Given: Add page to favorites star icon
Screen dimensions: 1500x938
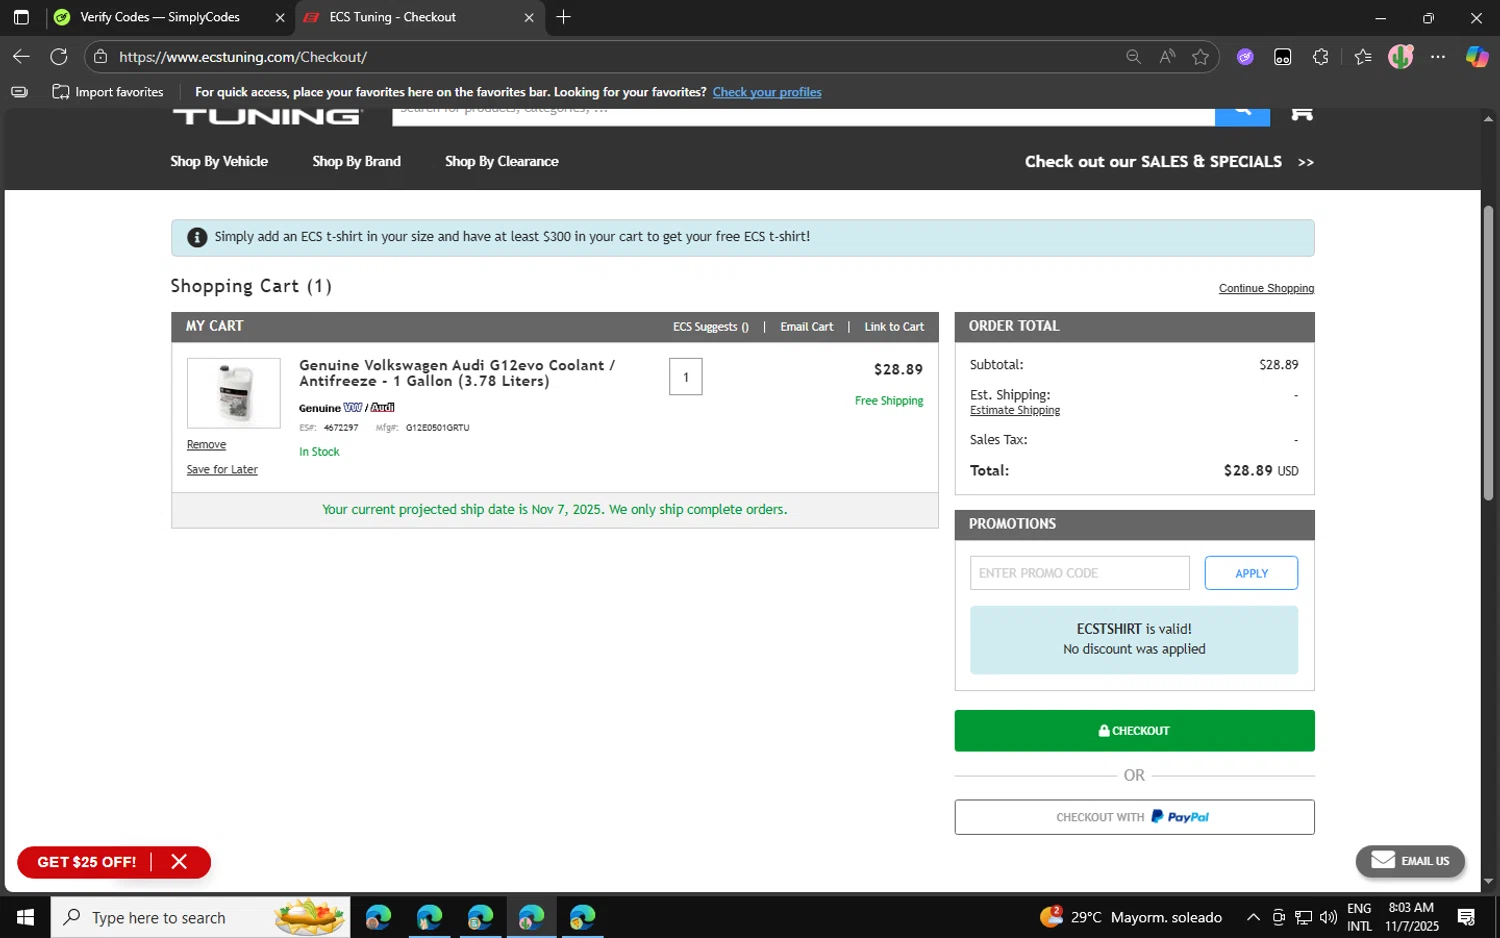Looking at the screenshot, I should pos(1201,57).
